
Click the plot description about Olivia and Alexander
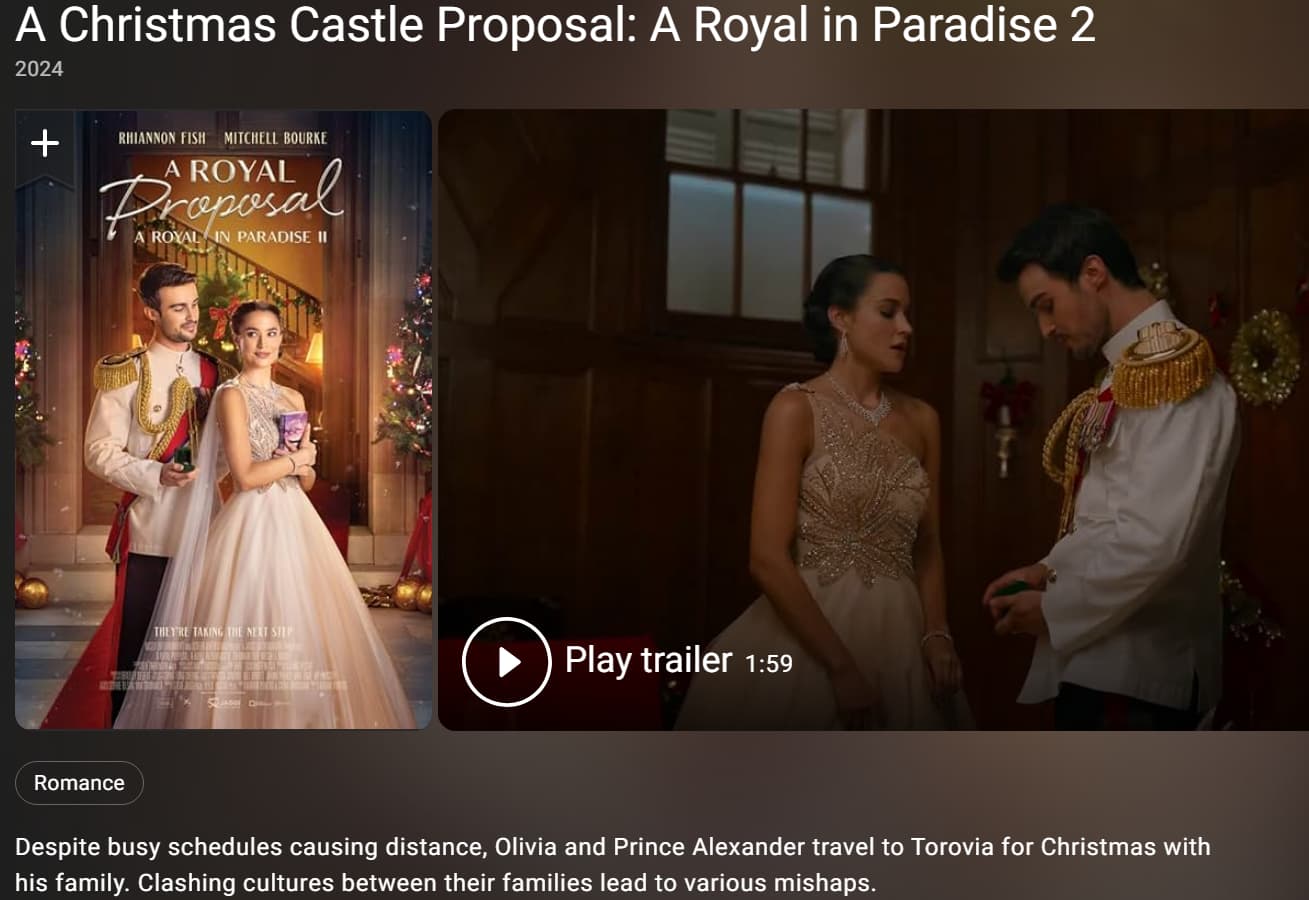(x=613, y=865)
